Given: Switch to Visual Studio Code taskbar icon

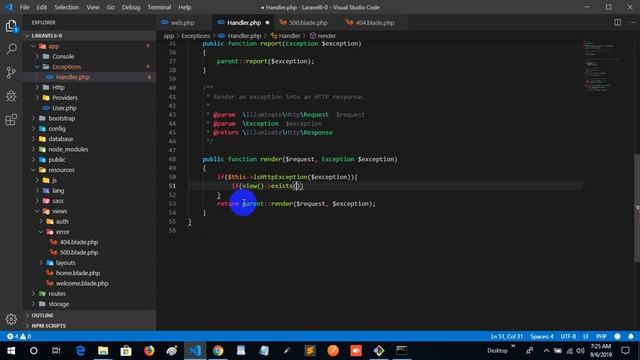Looking at the screenshot, I should [x=195, y=351].
